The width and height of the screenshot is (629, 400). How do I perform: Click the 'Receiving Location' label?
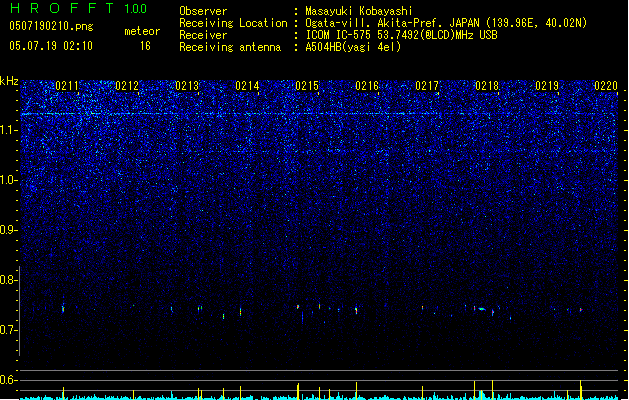point(233,23)
